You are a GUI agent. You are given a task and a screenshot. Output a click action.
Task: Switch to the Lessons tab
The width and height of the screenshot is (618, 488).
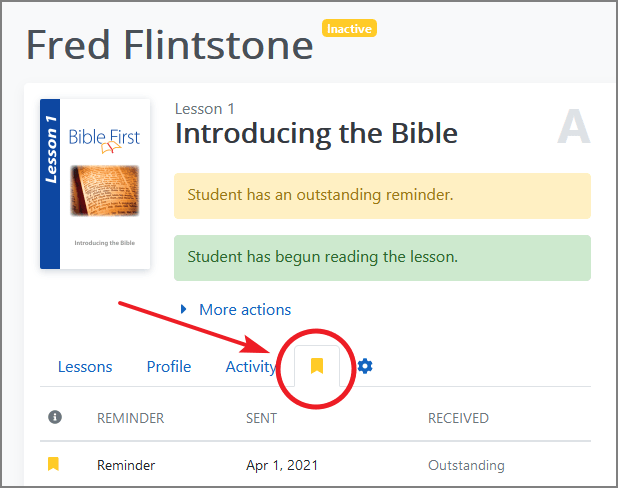click(85, 367)
